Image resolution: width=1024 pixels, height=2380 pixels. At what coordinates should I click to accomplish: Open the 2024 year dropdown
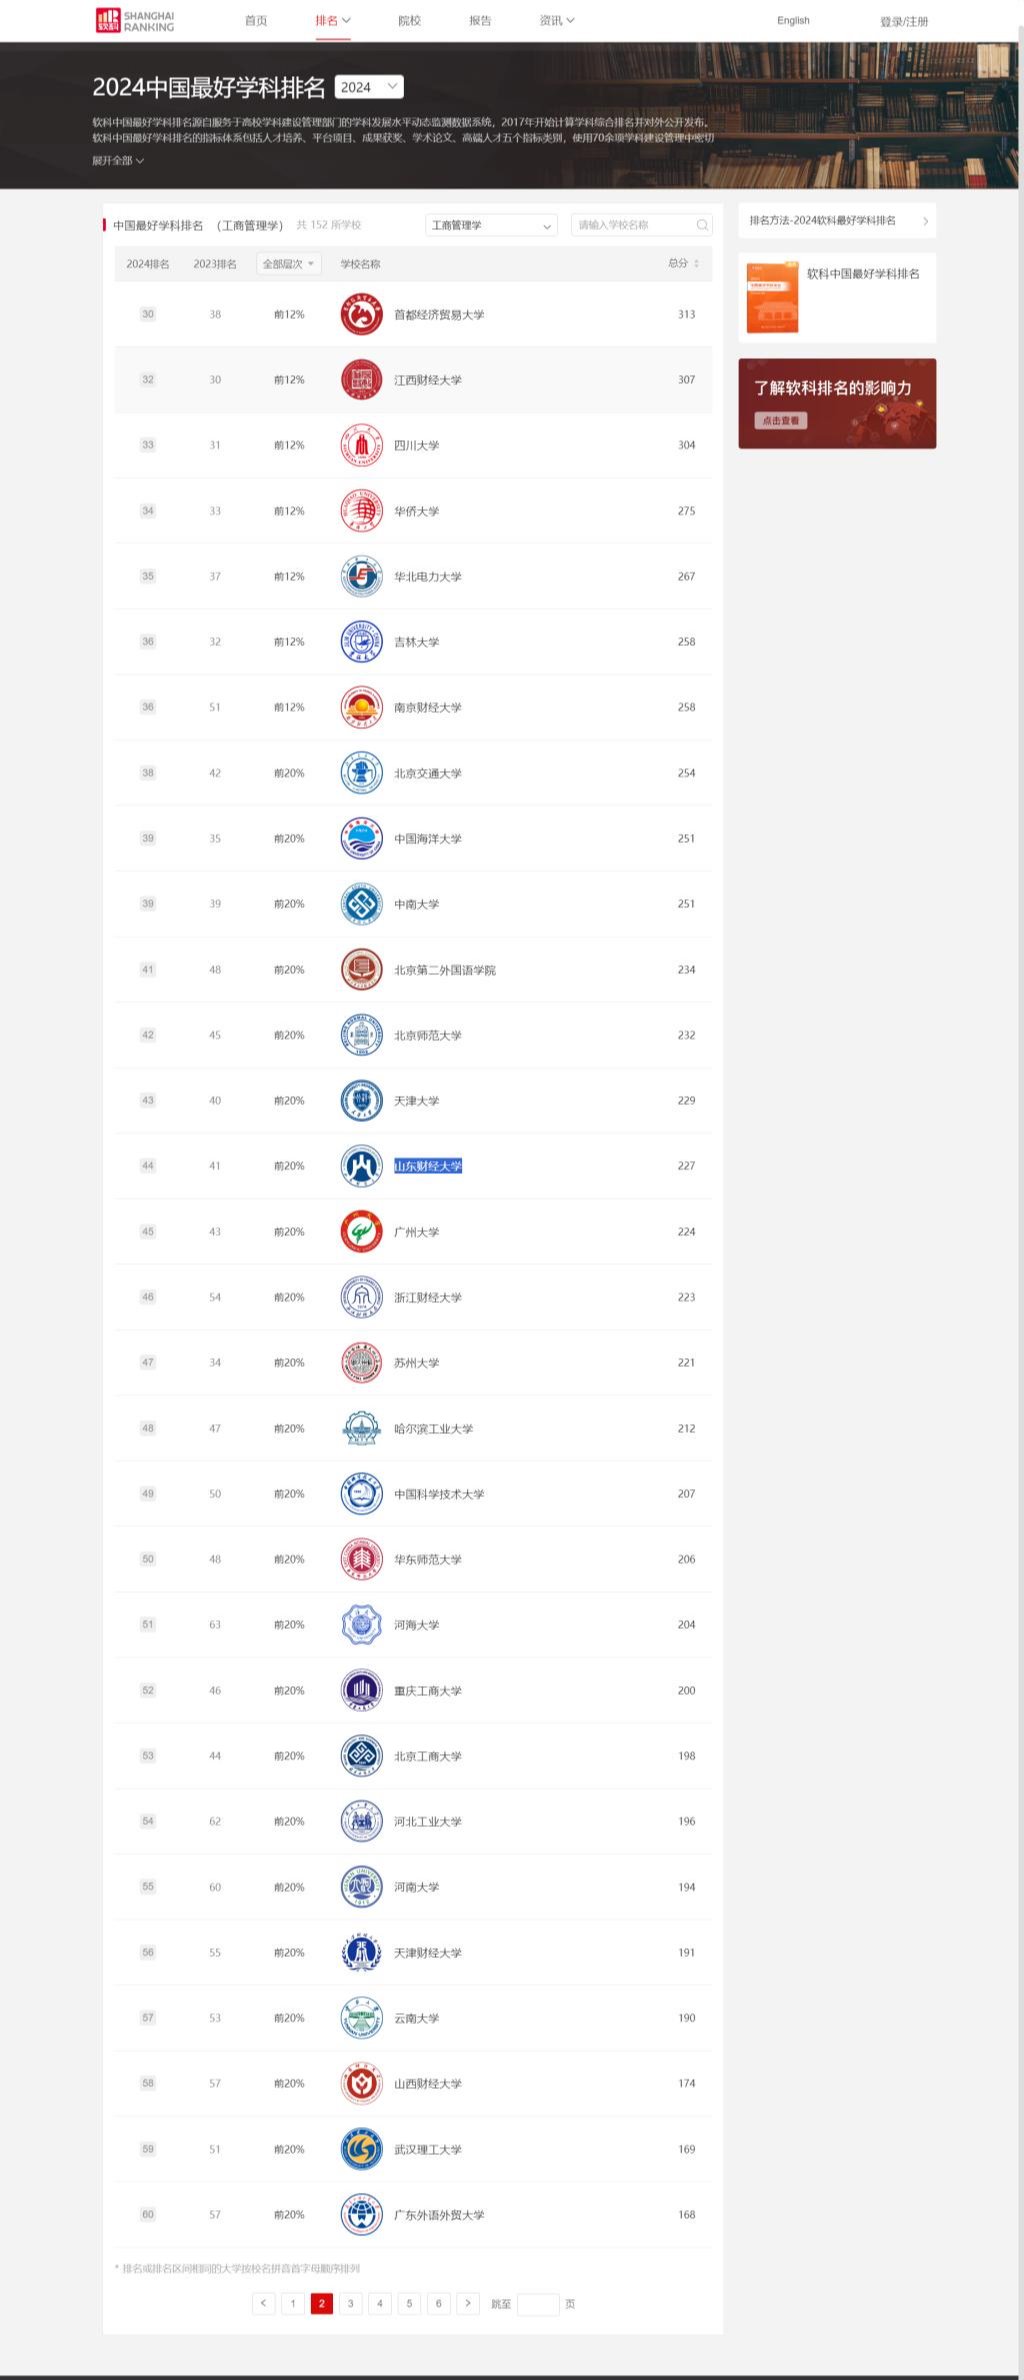click(x=369, y=87)
